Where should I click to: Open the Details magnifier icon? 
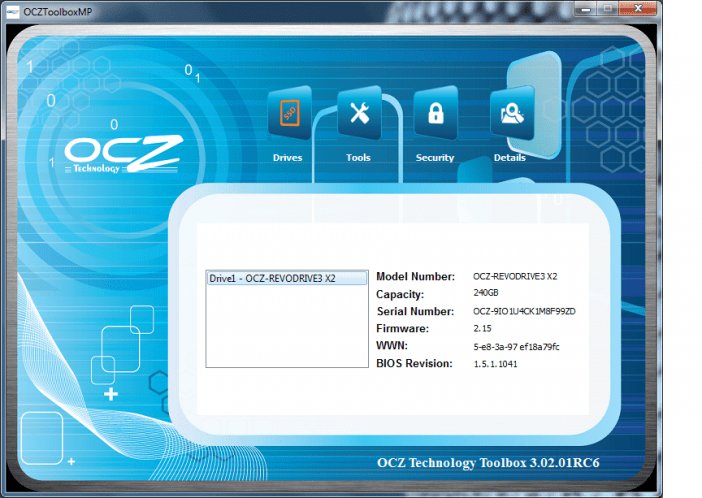tap(512, 112)
